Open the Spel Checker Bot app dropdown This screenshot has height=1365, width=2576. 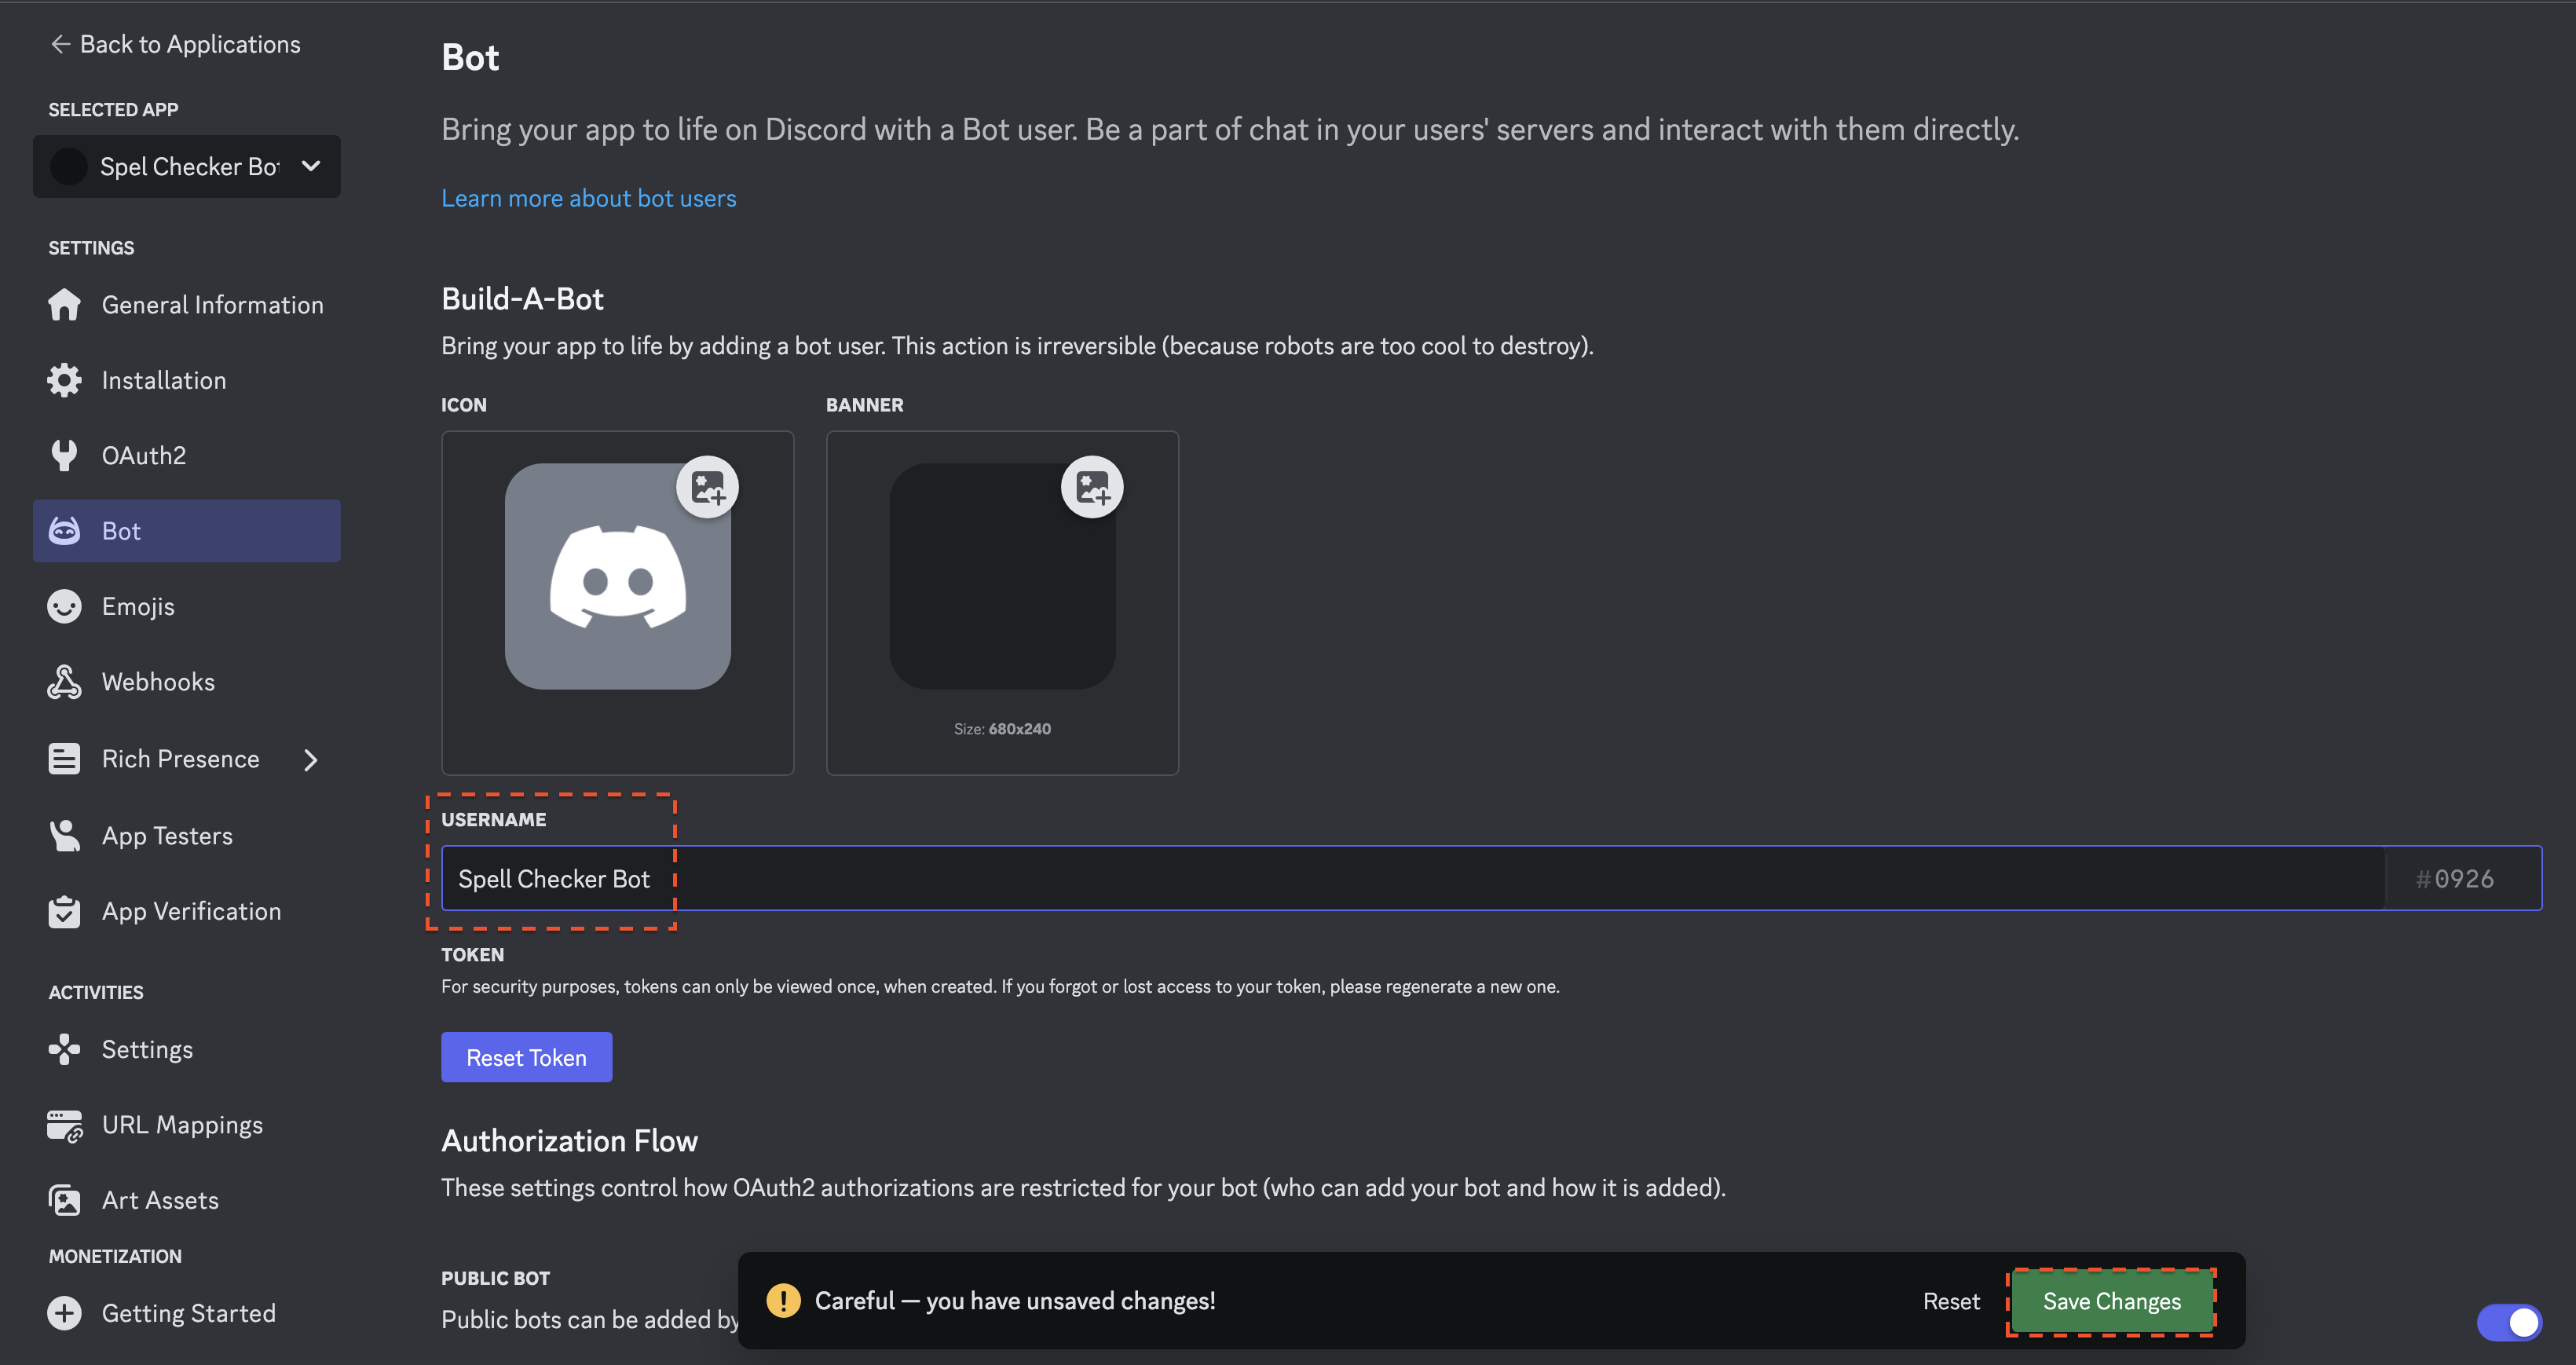click(x=187, y=166)
